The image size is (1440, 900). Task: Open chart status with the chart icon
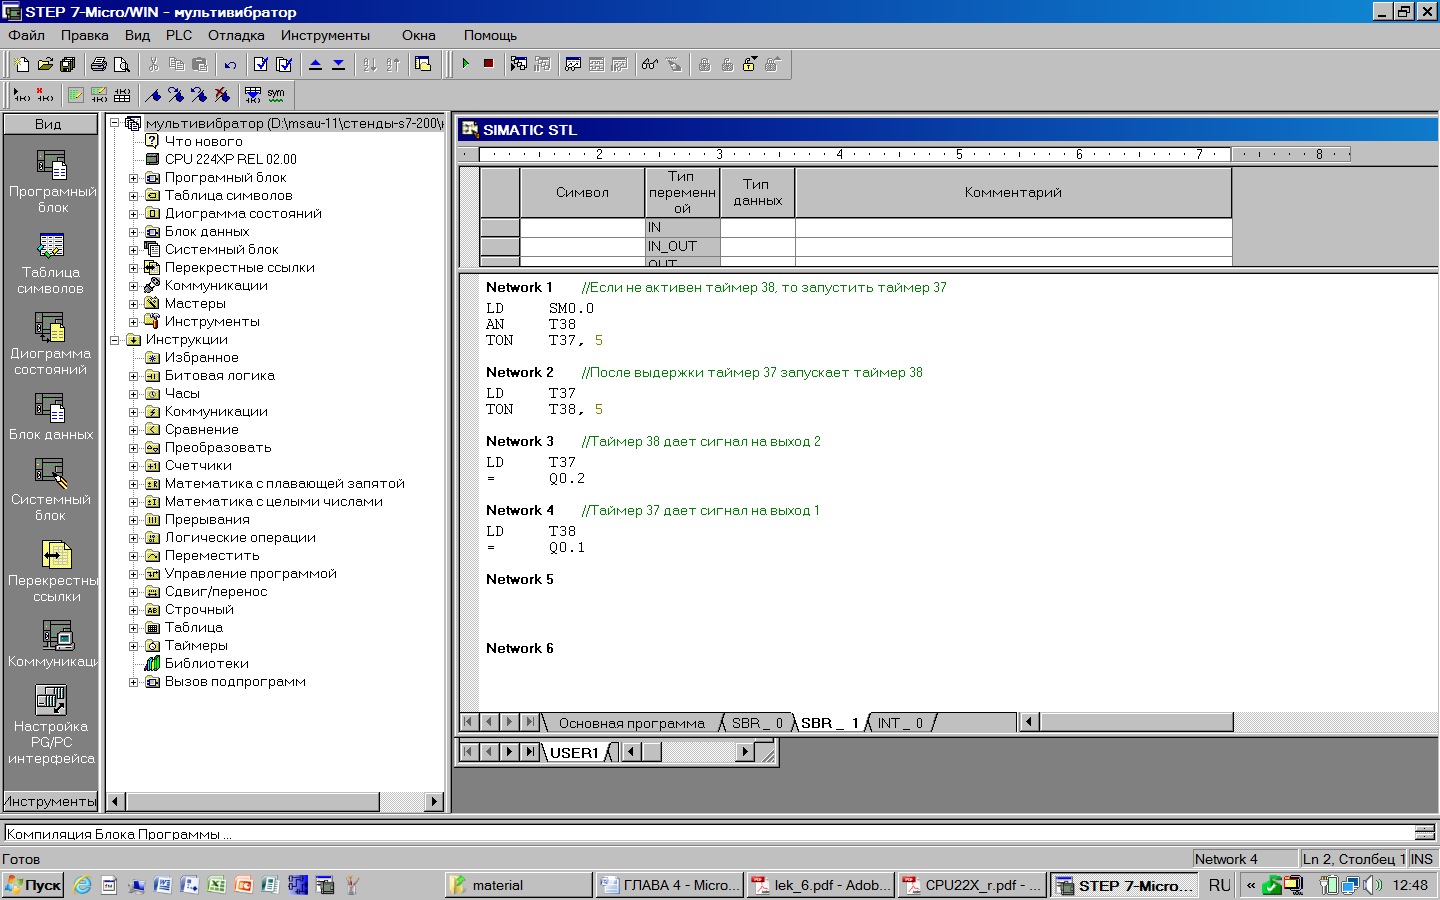573,64
